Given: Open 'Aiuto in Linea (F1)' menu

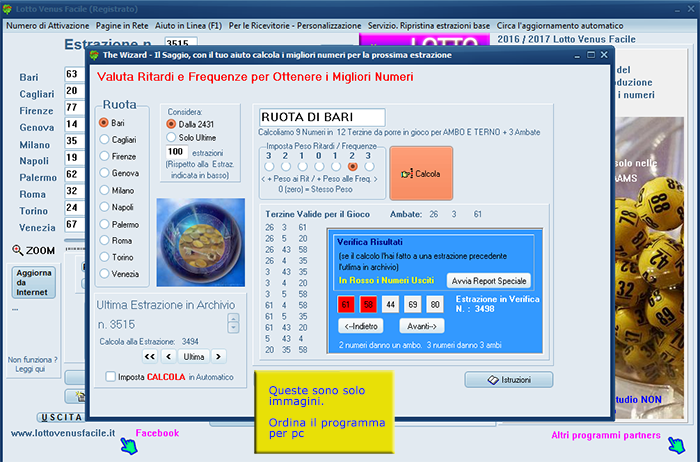Looking at the screenshot, I should coord(188,25).
